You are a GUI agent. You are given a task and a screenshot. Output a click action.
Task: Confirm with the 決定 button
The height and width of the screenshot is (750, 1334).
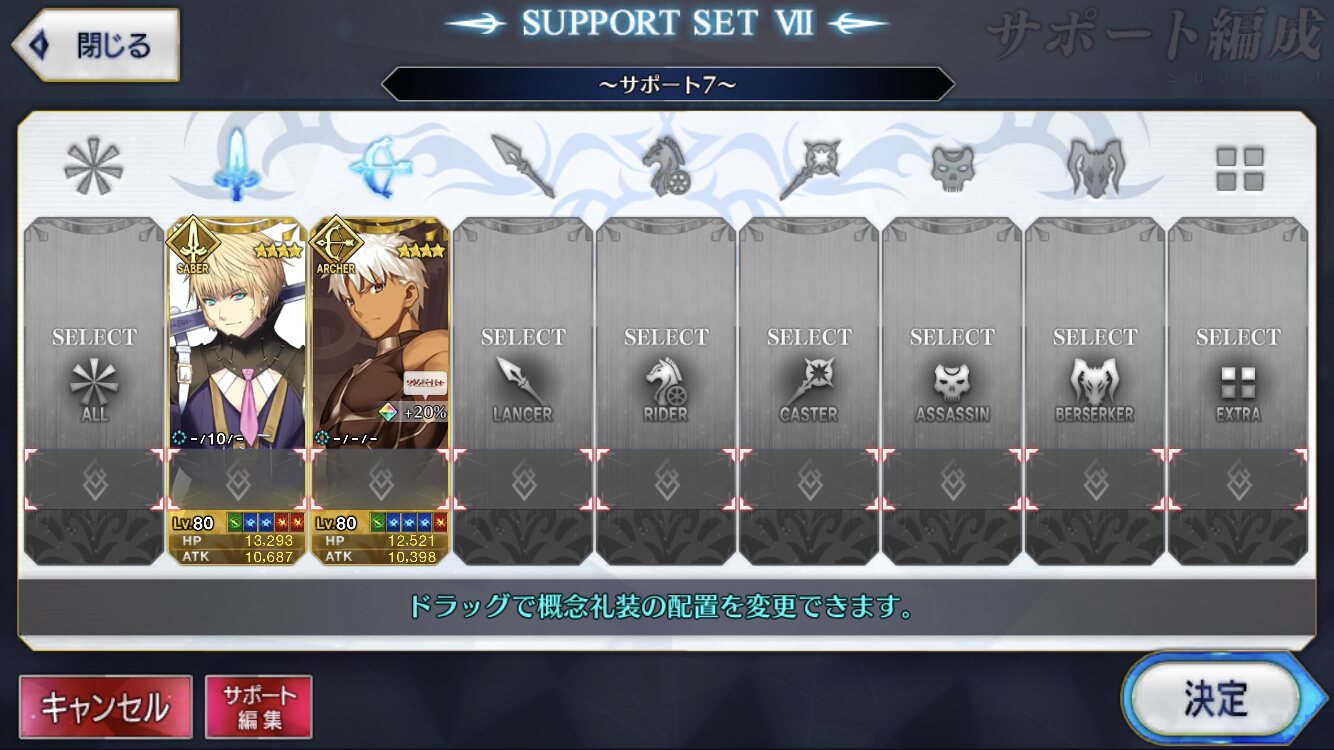pos(1217,699)
